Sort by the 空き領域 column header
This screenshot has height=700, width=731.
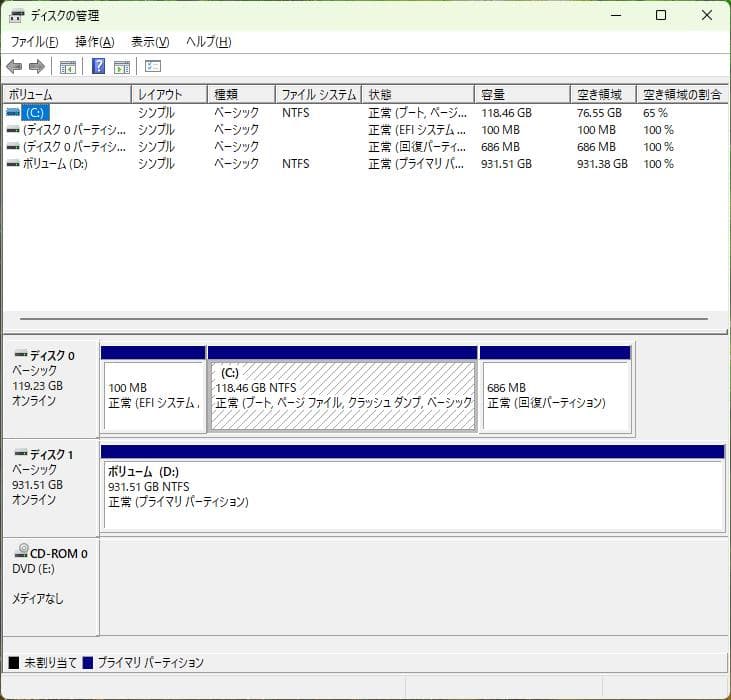603,95
